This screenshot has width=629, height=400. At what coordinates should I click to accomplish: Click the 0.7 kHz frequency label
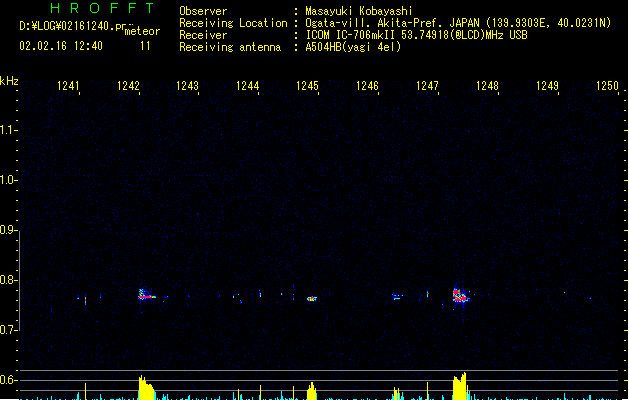point(7,330)
